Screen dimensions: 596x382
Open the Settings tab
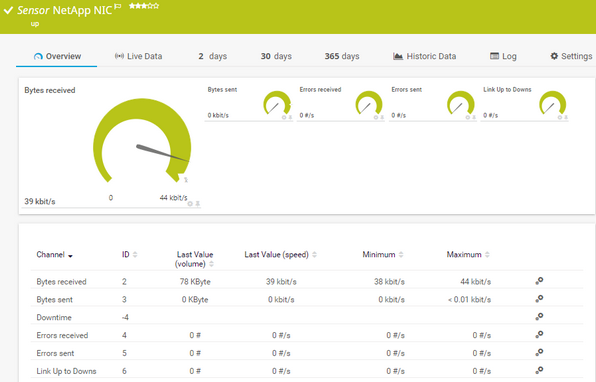pos(571,56)
